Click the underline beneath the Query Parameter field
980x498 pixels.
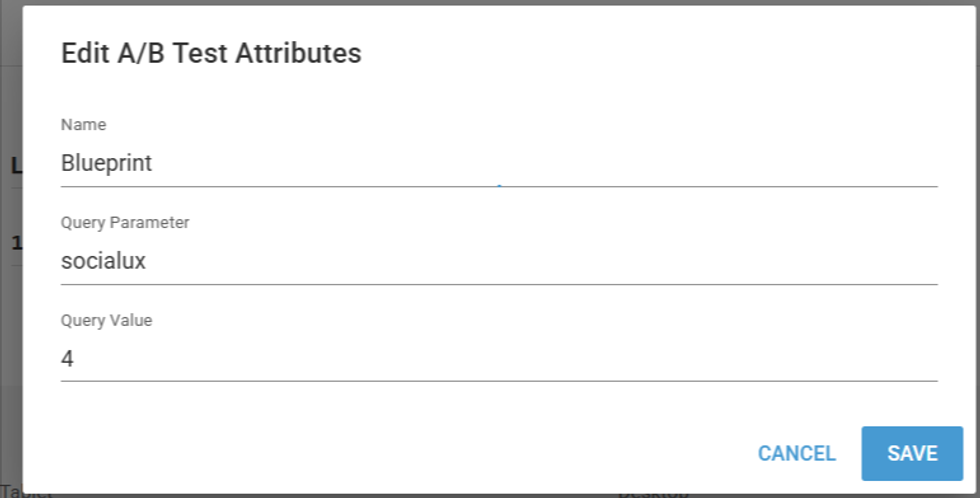coord(498,284)
